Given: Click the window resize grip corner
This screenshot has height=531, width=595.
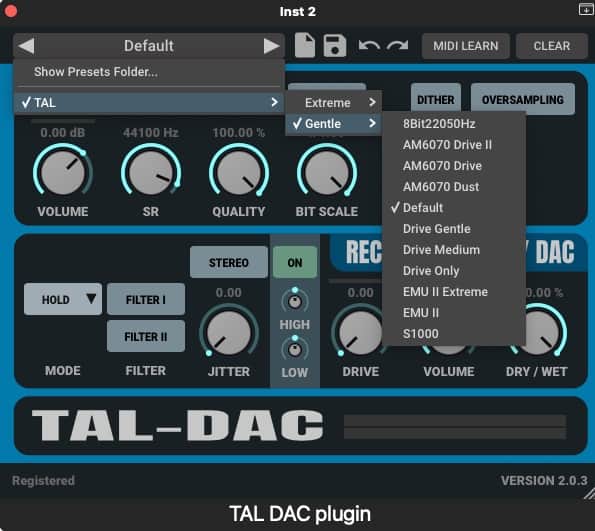Looking at the screenshot, I should pyautogui.click(x=589, y=493).
